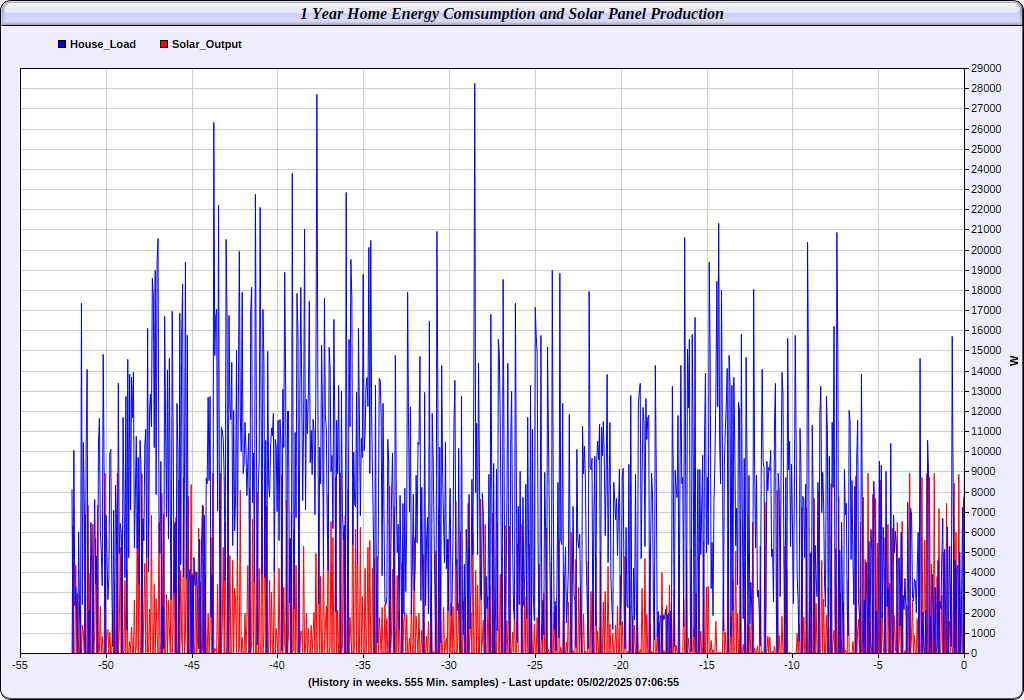
Task: Click the red Solar_Output legend swatch
Action: pyautogui.click(x=164, y=44)
